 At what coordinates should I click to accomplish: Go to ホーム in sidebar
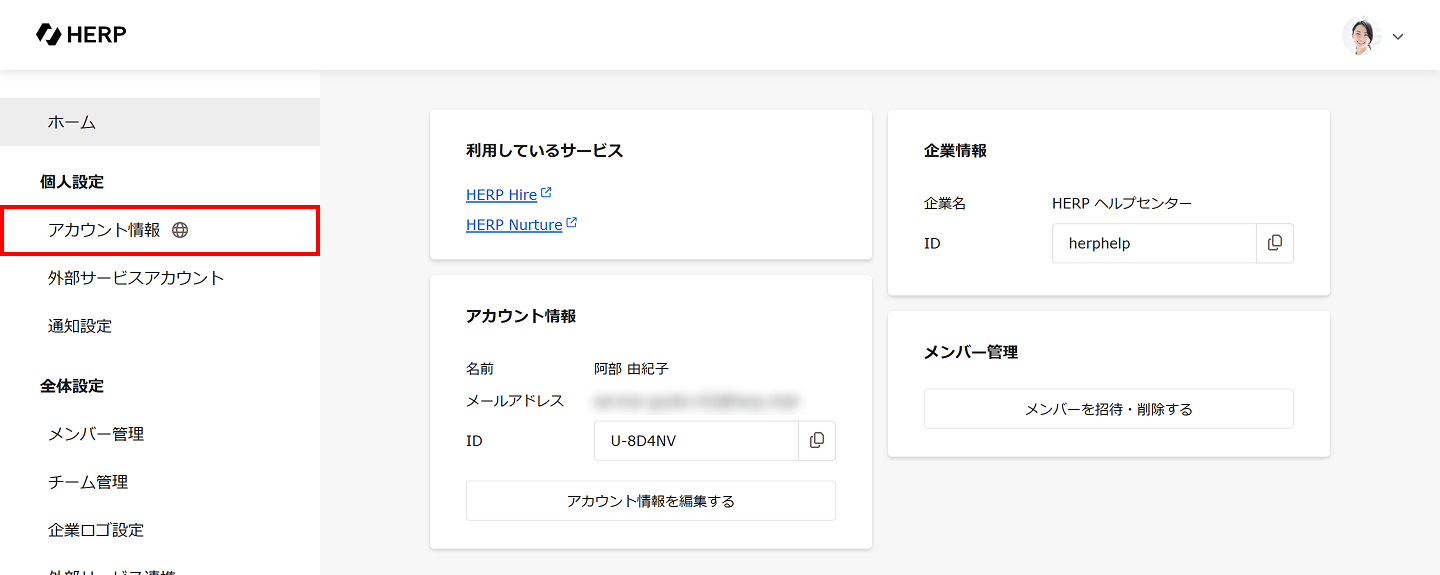(72, 122)
